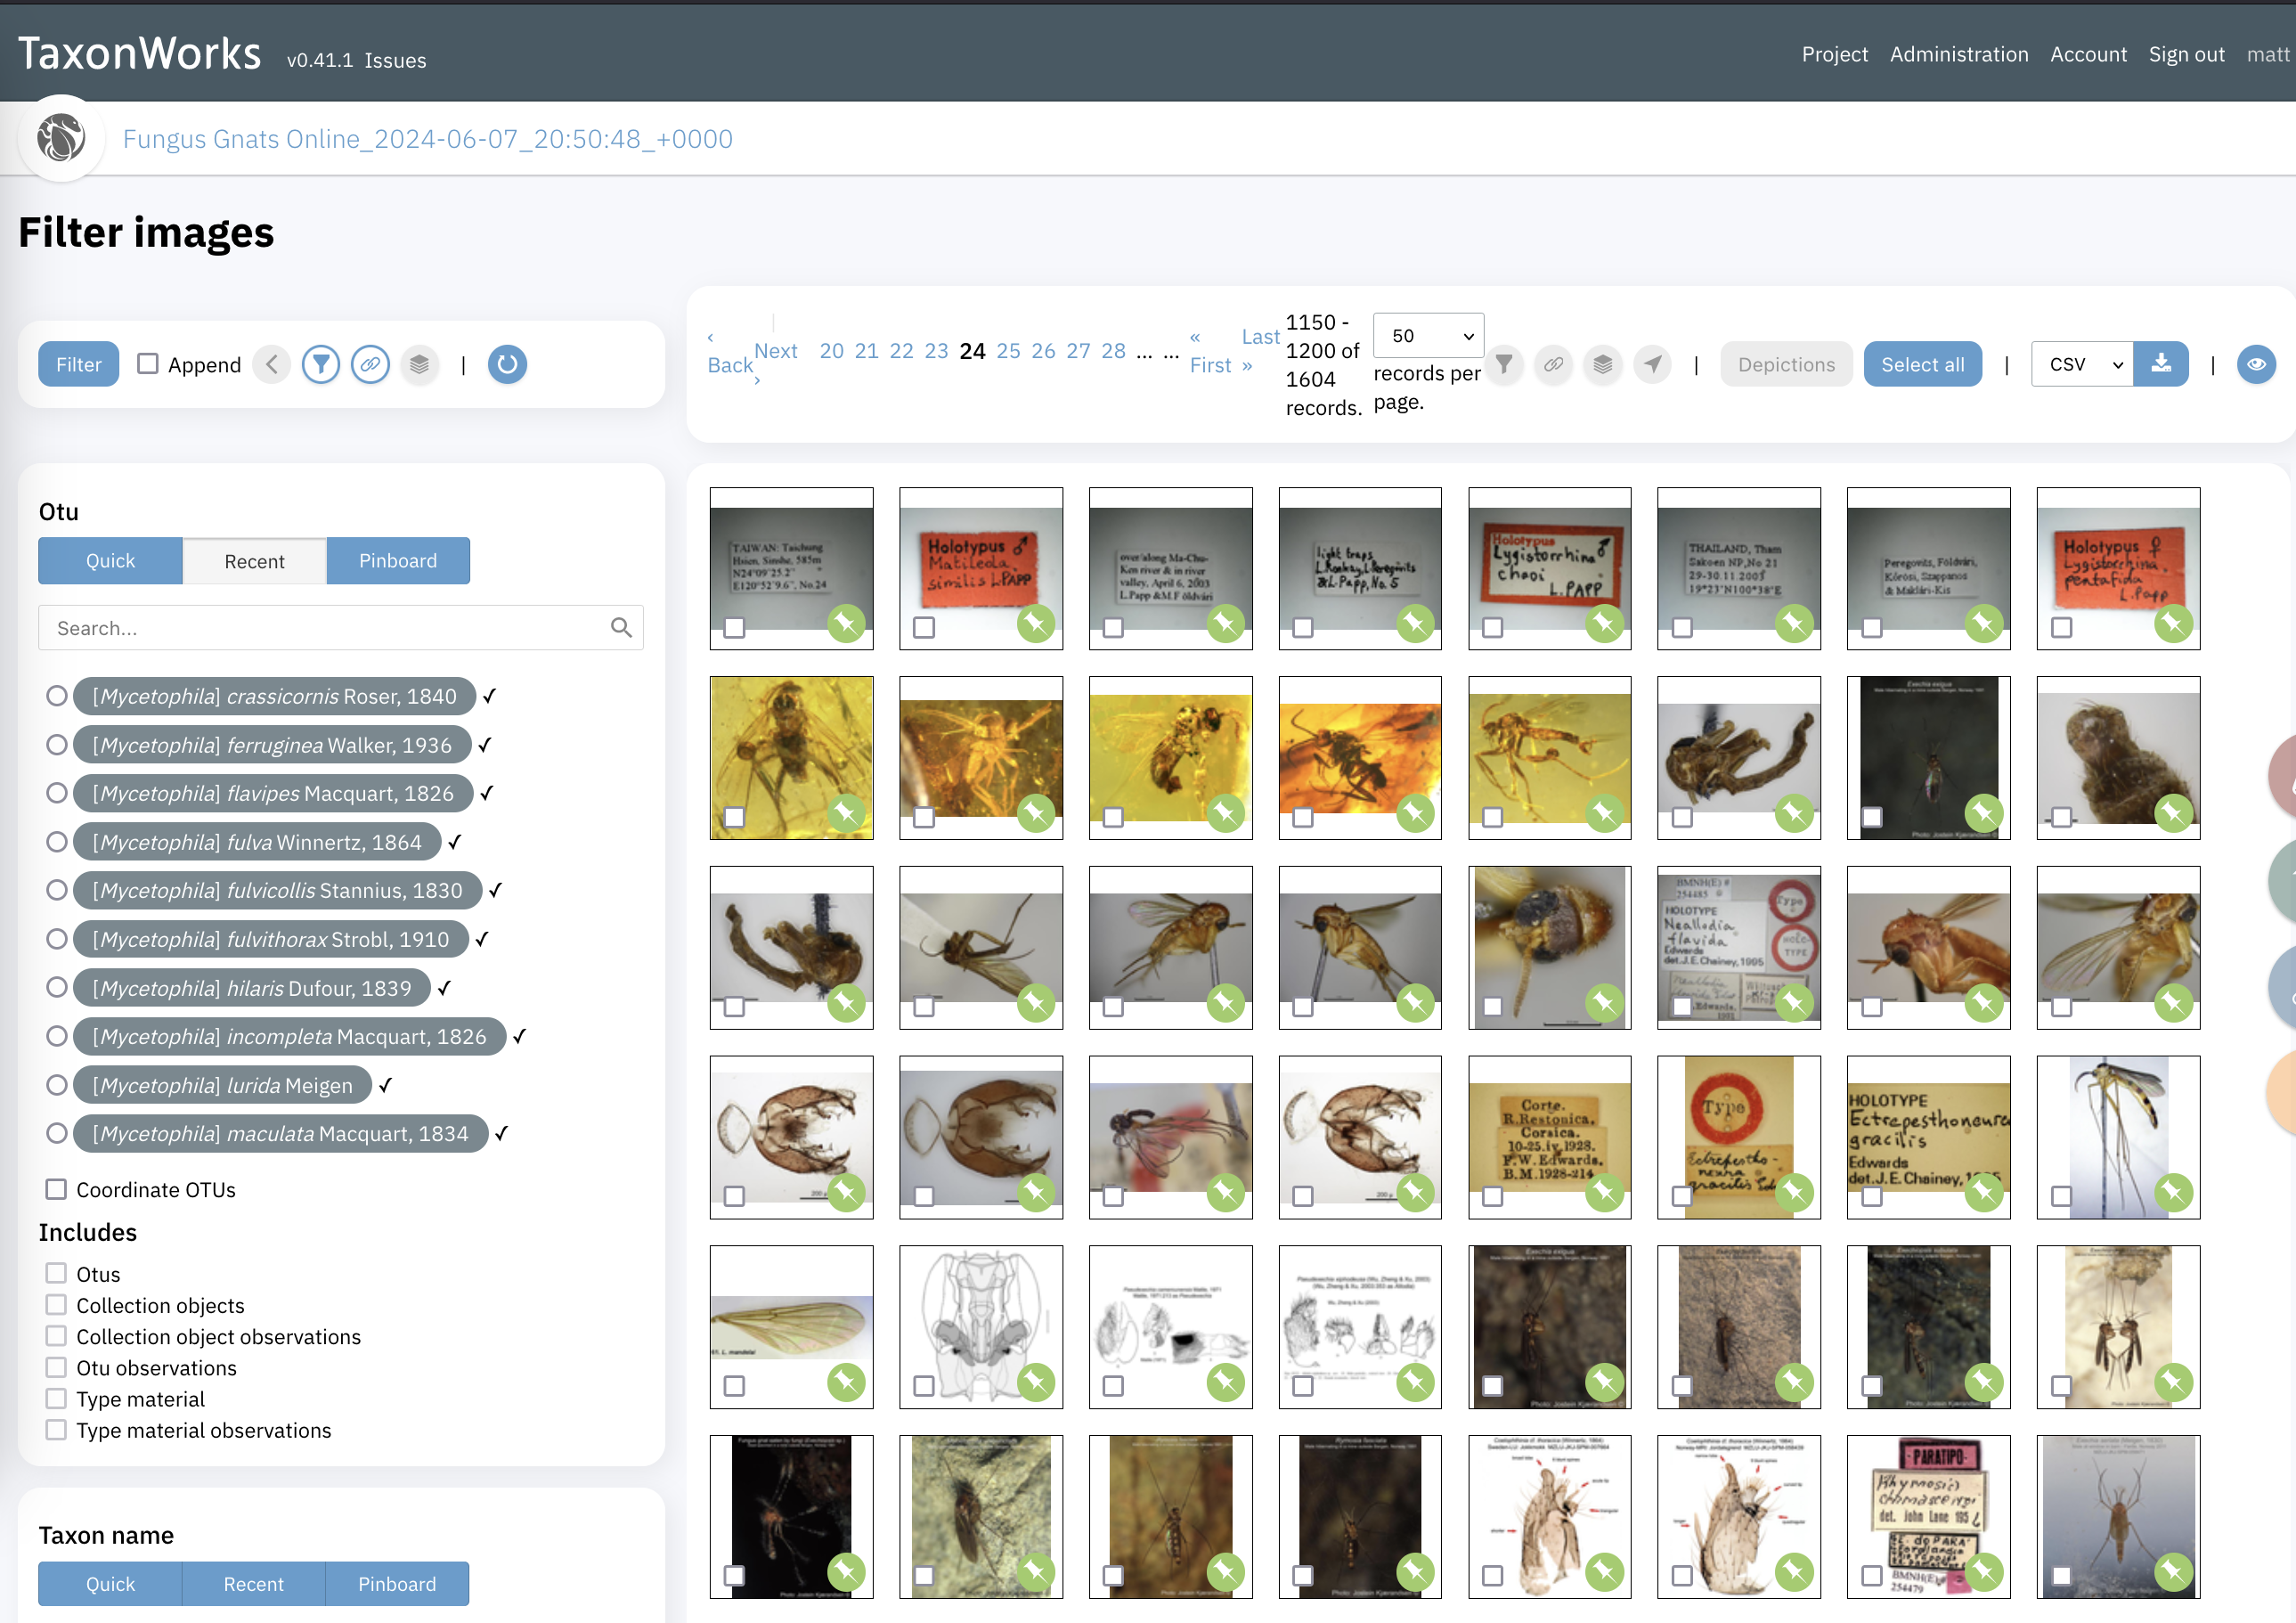Pin the Neallodia flavida holotype label image

pos(1795,1002)
